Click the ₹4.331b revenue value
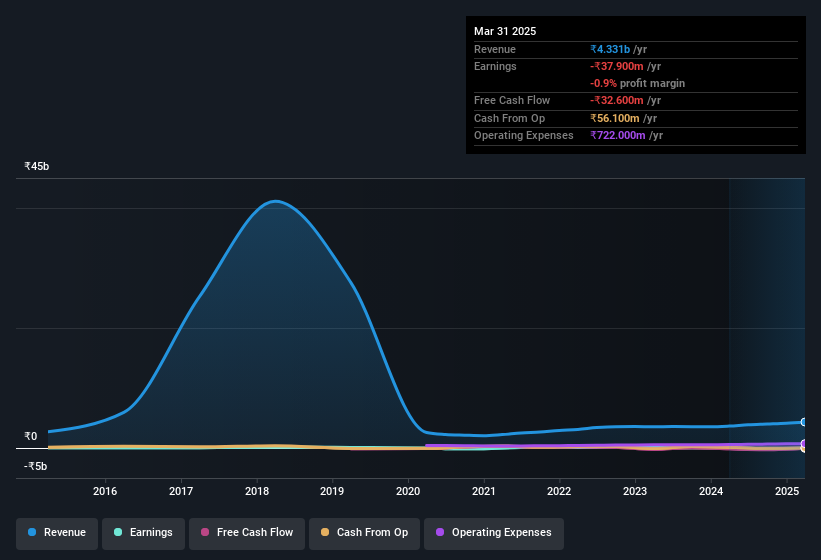This screenshot has width=821, height=560. pyautogui.click(x=610, y=49)
